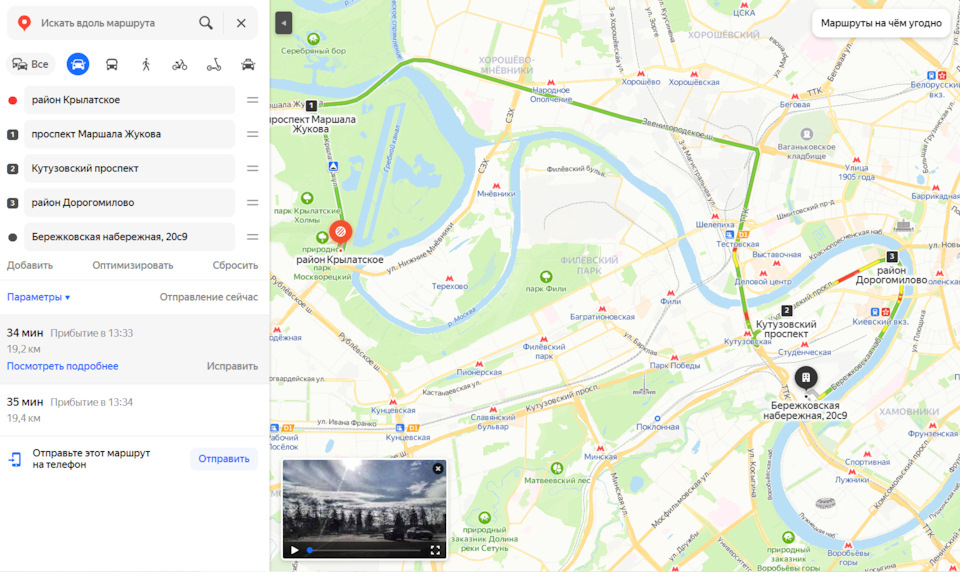Click the Славянский бульвар metro icon

(x=492, y=410)
